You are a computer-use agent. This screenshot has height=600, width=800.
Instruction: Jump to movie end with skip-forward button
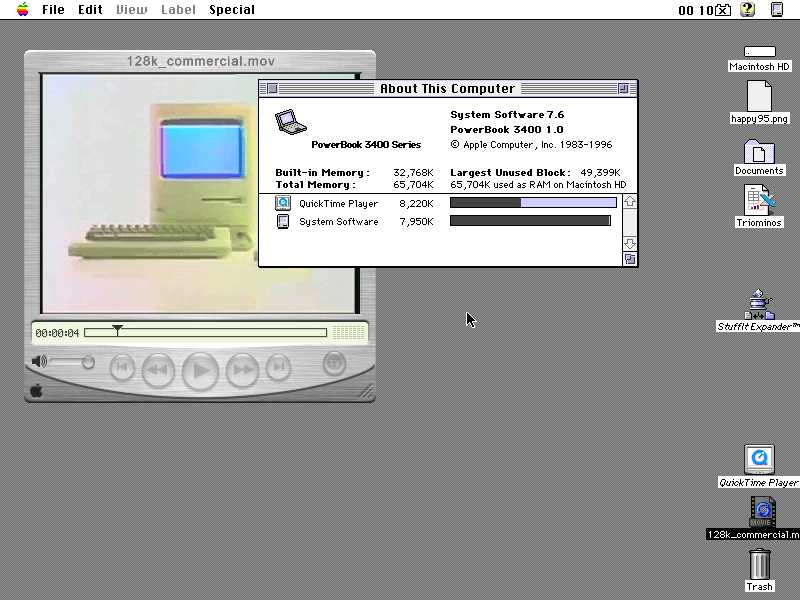(x=279, y=368)
